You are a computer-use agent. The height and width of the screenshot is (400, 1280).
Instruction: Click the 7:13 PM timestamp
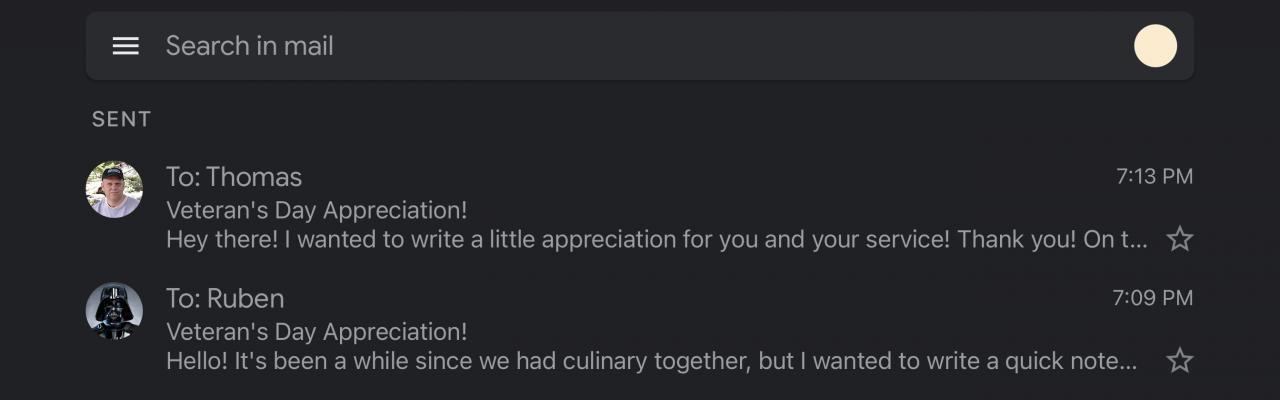coord(1154,177)
